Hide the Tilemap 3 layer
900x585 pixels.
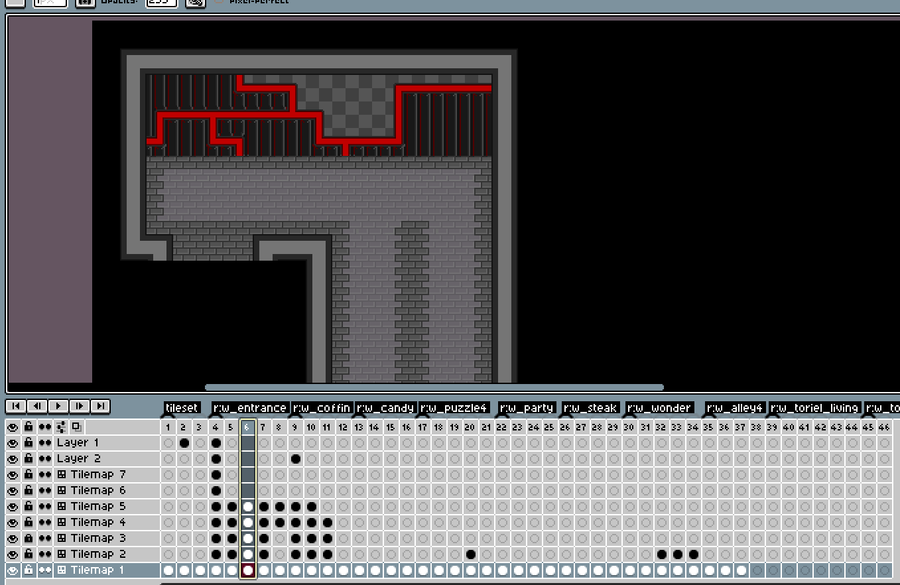coord(12,538)
